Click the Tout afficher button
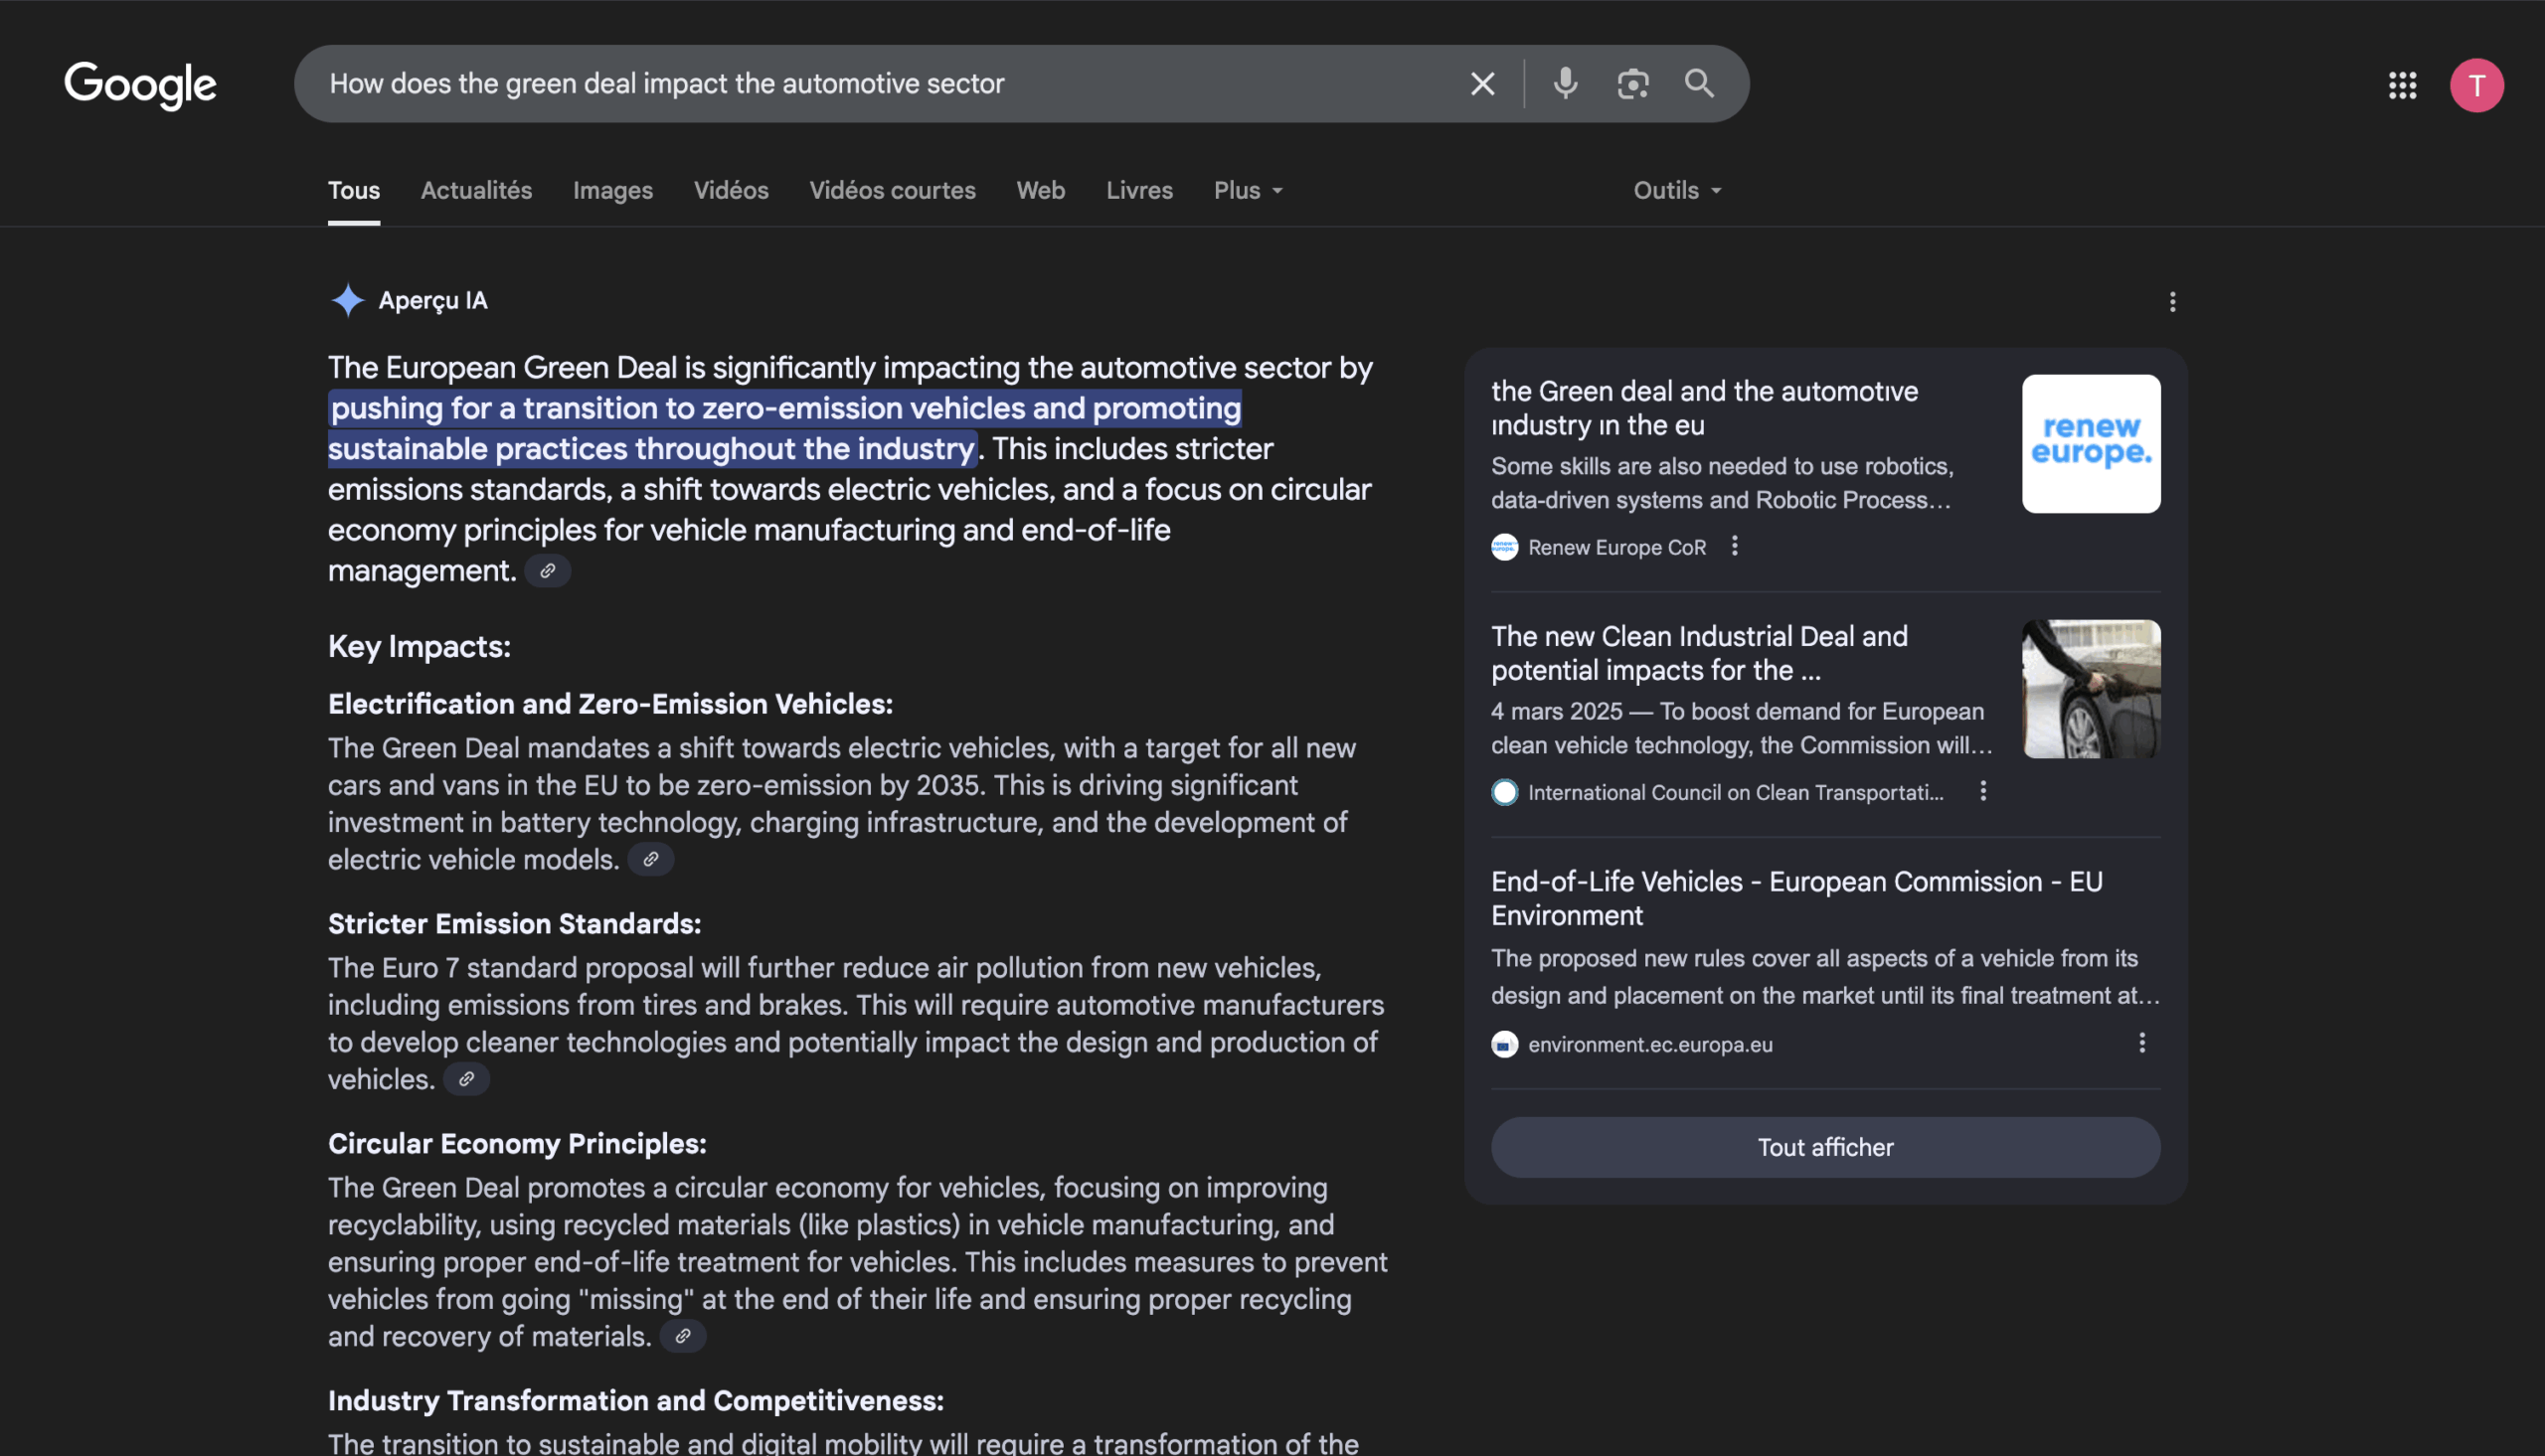This screenshot has height=1456, width=2545. click(x=1825, y=1147)
